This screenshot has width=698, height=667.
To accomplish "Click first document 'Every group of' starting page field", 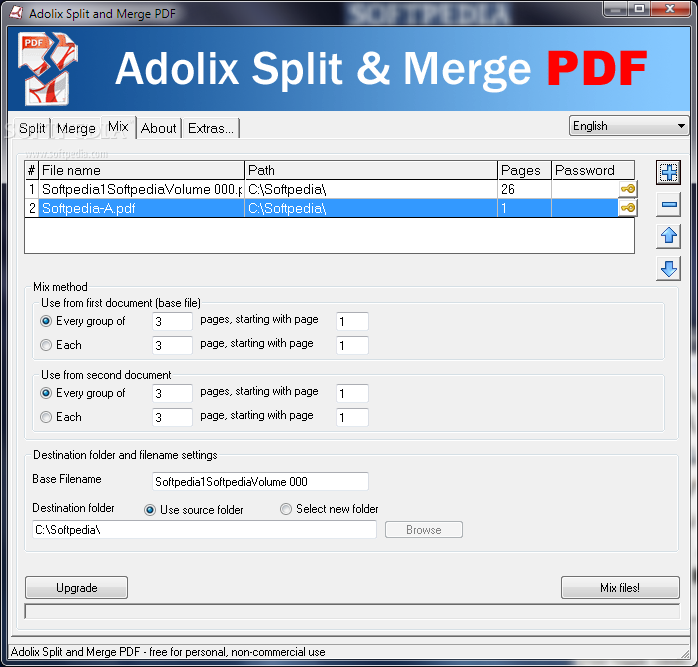I will pyautogui.click(x=352, y=321).
